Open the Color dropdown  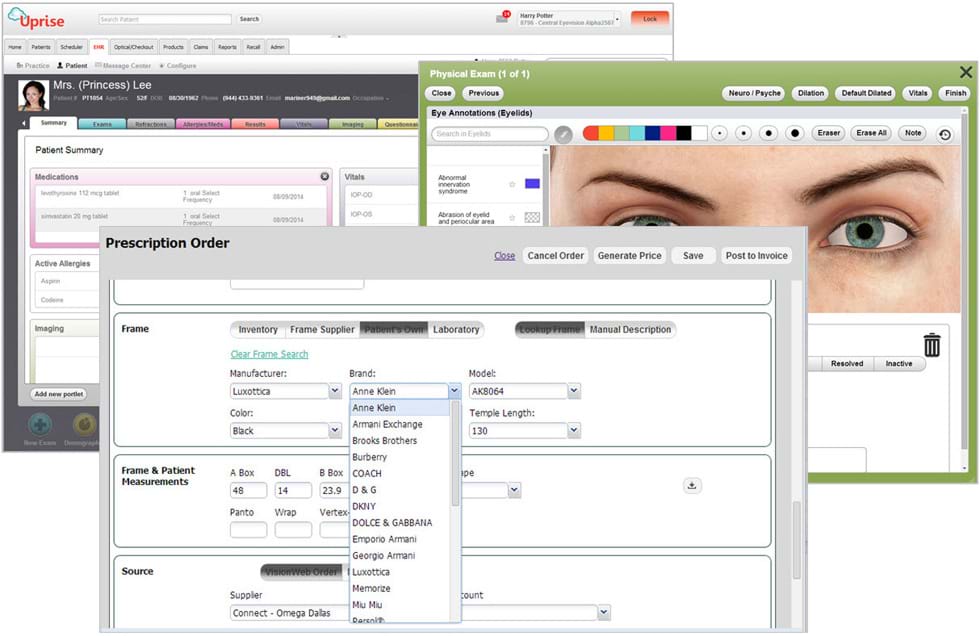[335, 430]
